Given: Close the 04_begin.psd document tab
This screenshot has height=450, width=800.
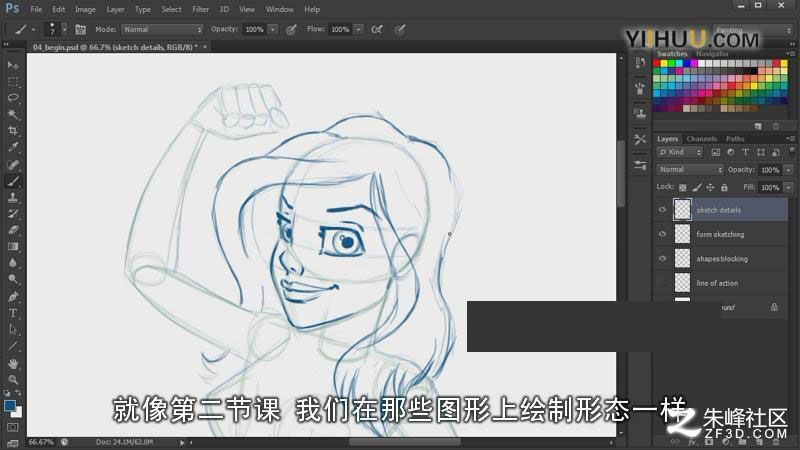Looking at the screenshot, I should click(x=205, y=47).
